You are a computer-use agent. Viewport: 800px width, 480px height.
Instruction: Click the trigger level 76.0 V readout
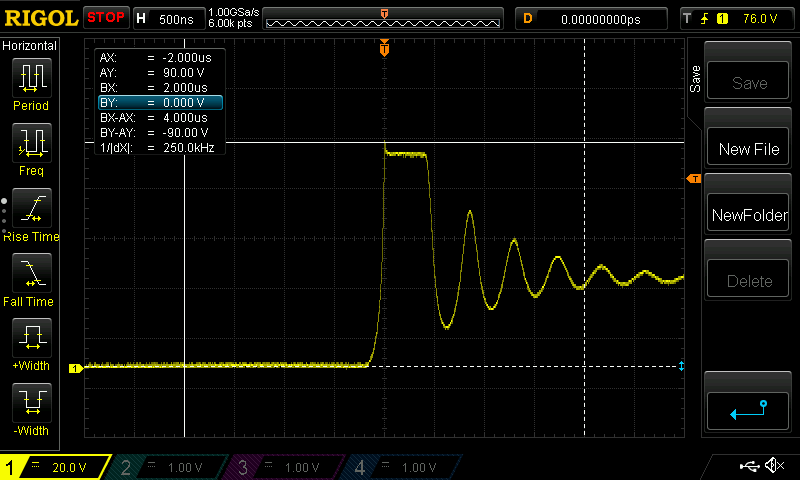[x=760, y=19]
